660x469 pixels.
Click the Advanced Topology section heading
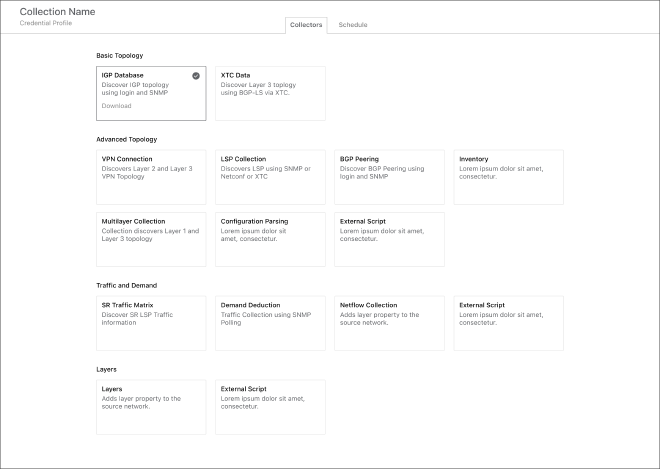click(x=126, y=139)
